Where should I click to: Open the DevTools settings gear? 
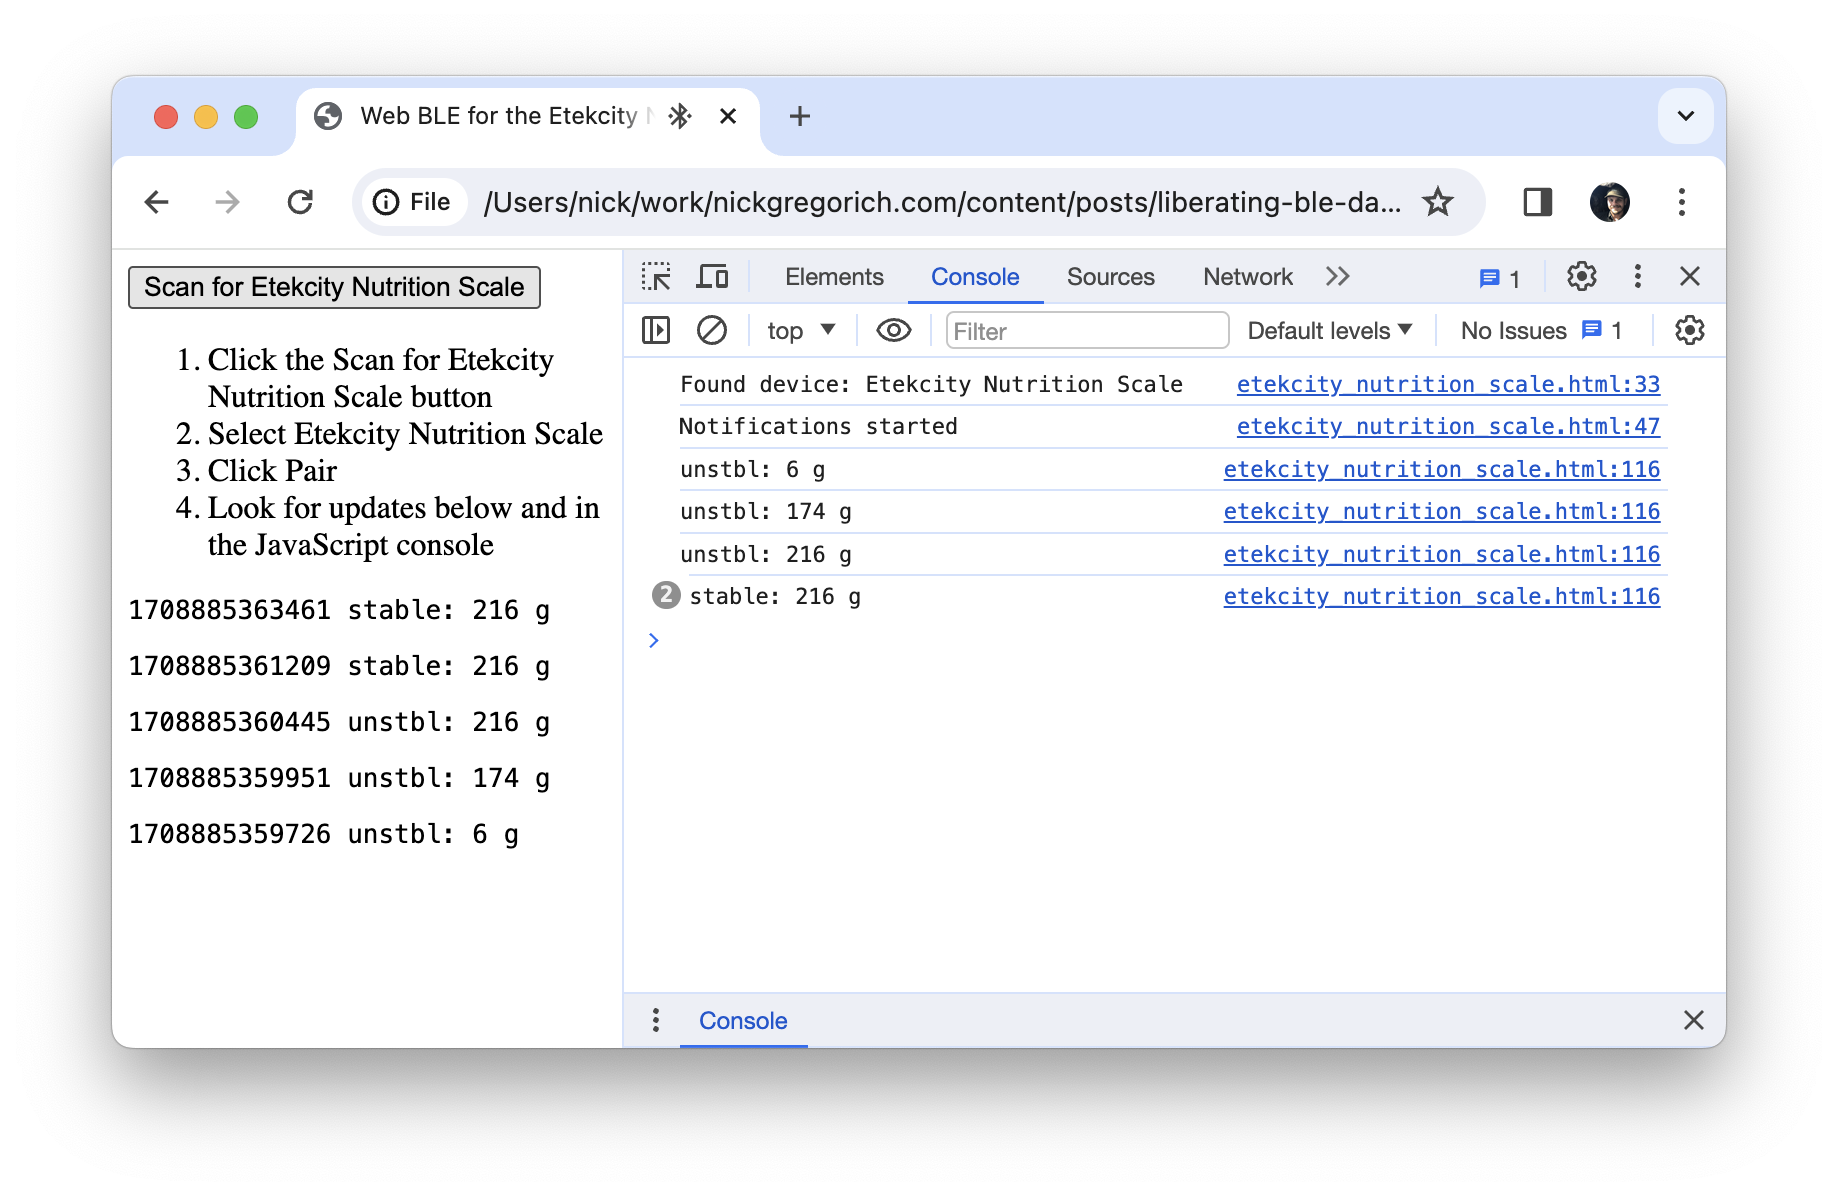(x=1581, y=277)
